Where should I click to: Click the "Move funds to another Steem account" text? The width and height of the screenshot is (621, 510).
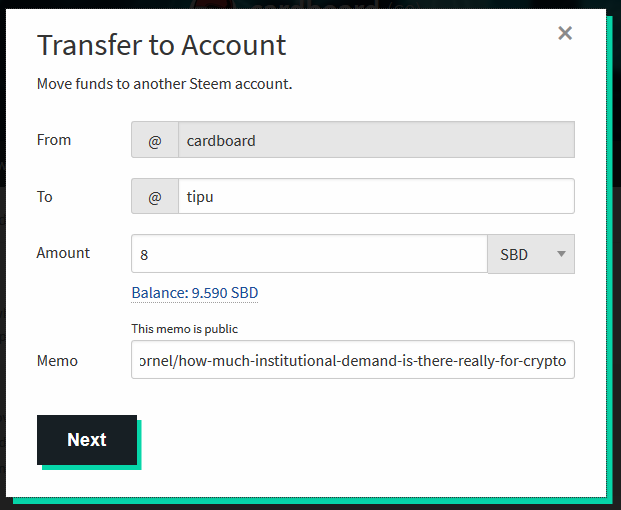(x=164, y=84)
